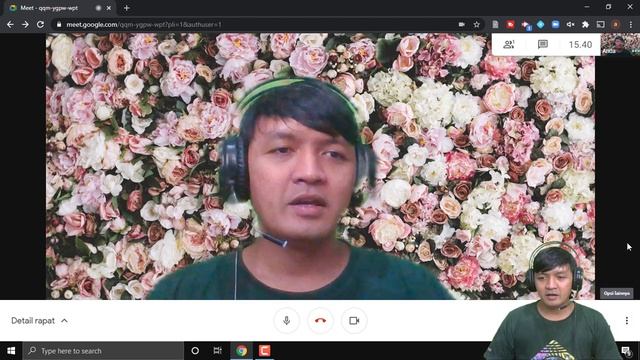
Task: Toggle the microphone in Meet
Action: (287, 320)
